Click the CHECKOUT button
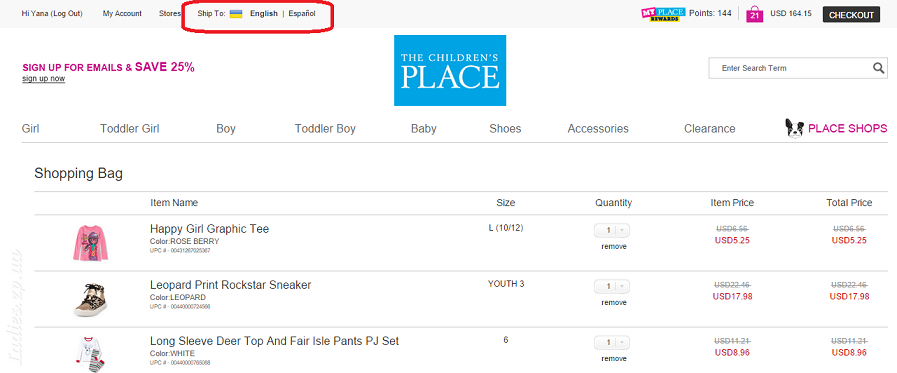897x373 pixels. click(851, 14)
